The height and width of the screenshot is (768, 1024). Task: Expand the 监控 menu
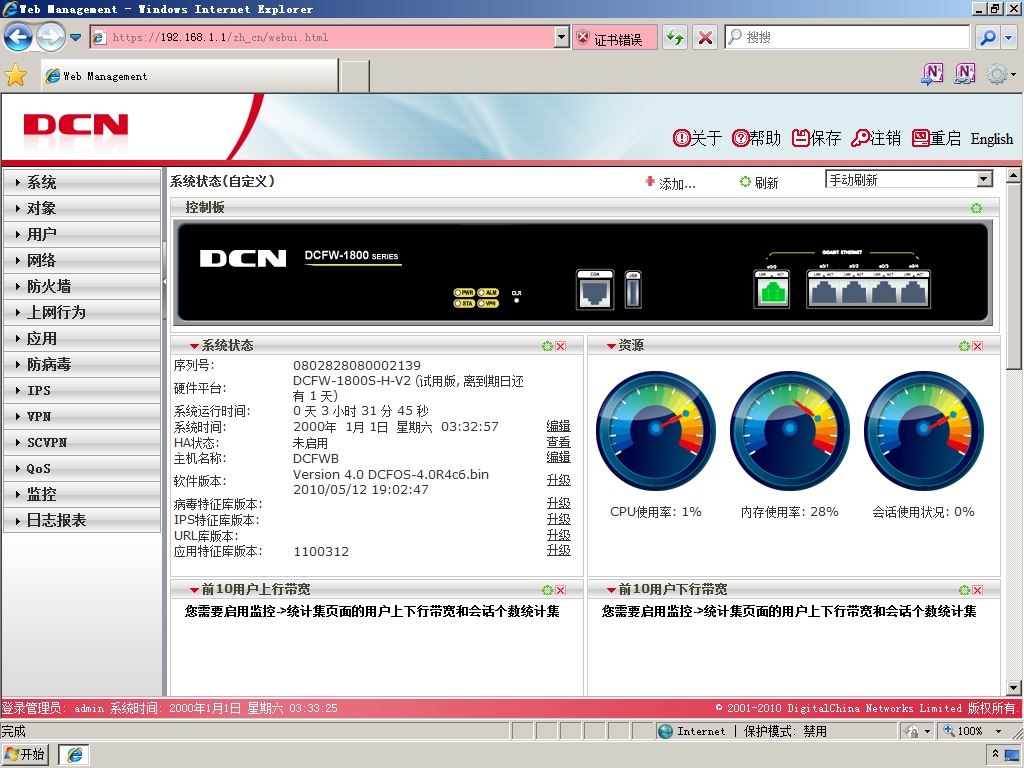click(x=82, y=494)
